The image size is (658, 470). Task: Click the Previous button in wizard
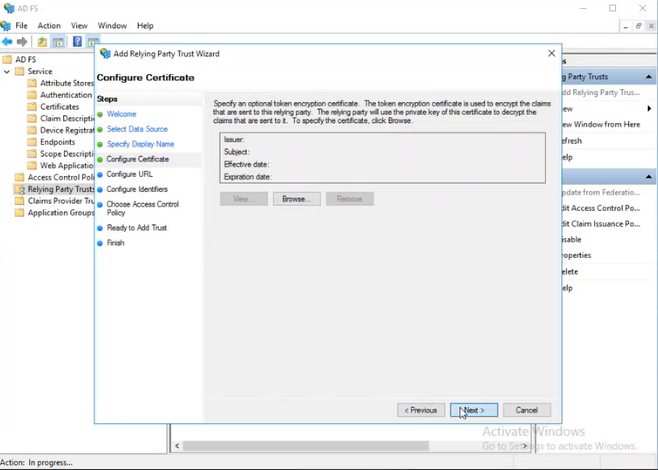tap(421, 410)
